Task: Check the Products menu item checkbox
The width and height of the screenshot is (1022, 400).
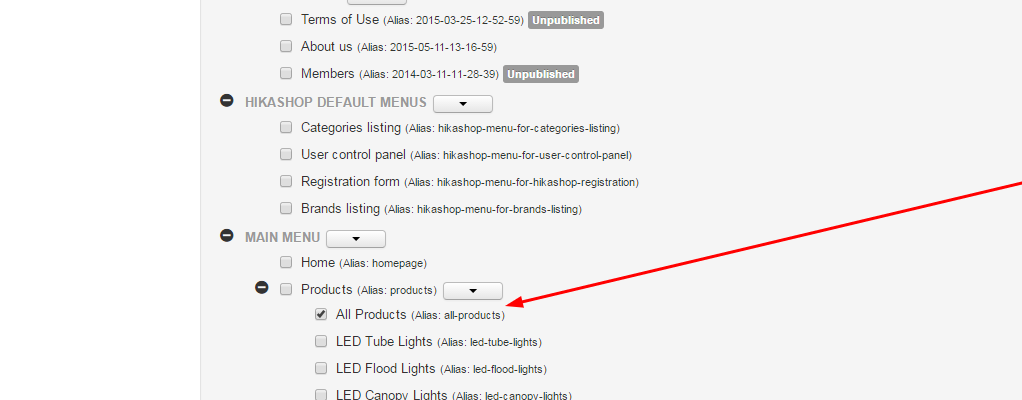Action: coord(286,289)
